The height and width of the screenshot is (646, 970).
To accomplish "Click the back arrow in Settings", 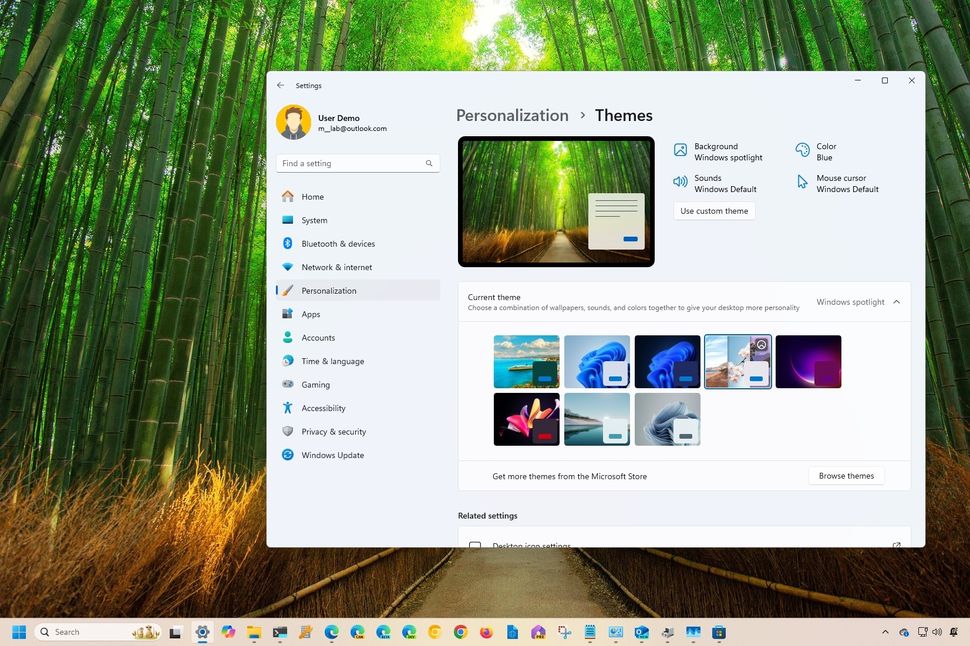I will tap(281, 85).
